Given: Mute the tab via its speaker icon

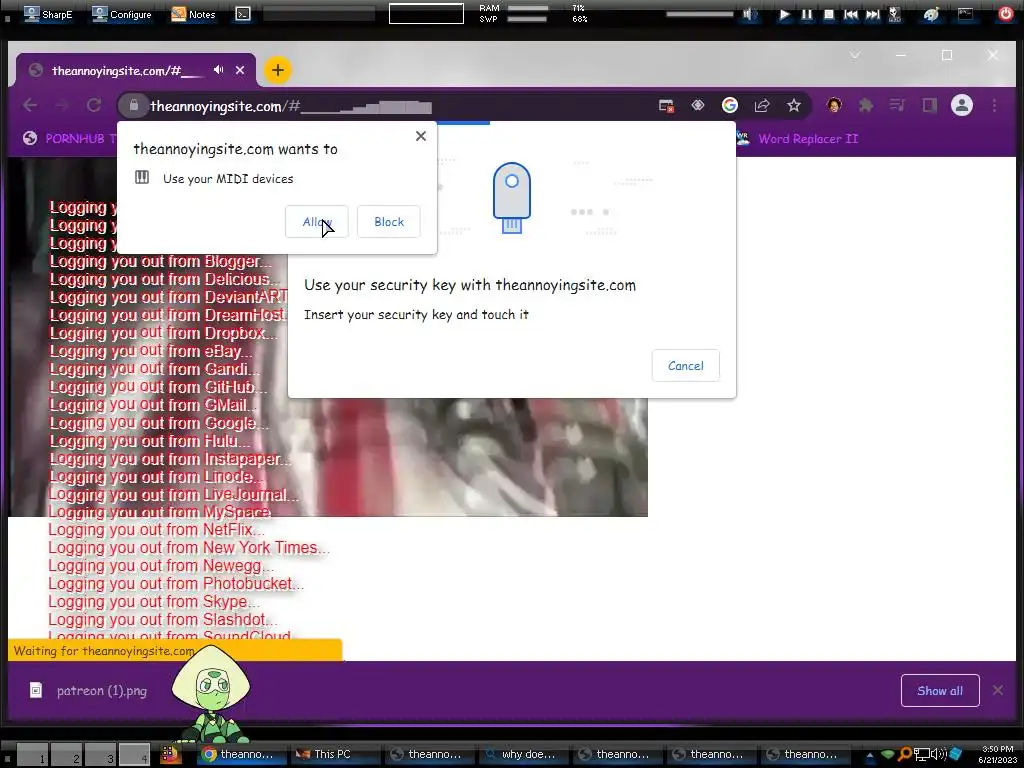Looking at the screenshot, I should point(219,70).
